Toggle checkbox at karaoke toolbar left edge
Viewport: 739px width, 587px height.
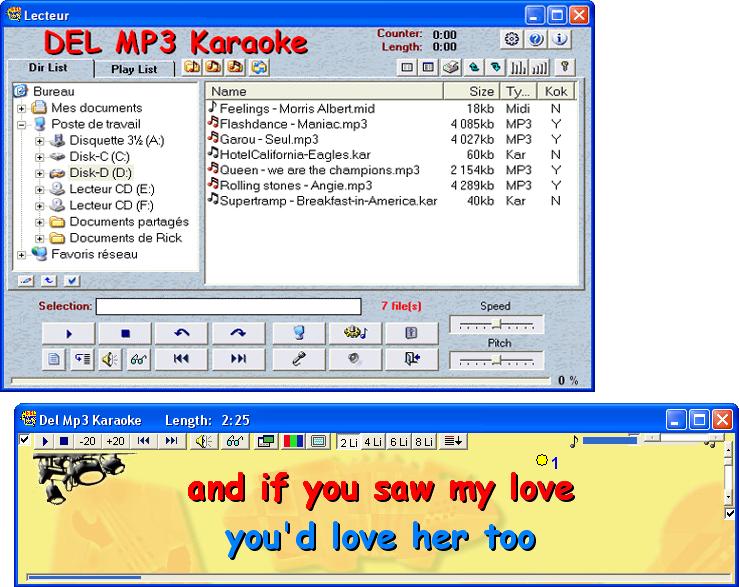(24, 440)
